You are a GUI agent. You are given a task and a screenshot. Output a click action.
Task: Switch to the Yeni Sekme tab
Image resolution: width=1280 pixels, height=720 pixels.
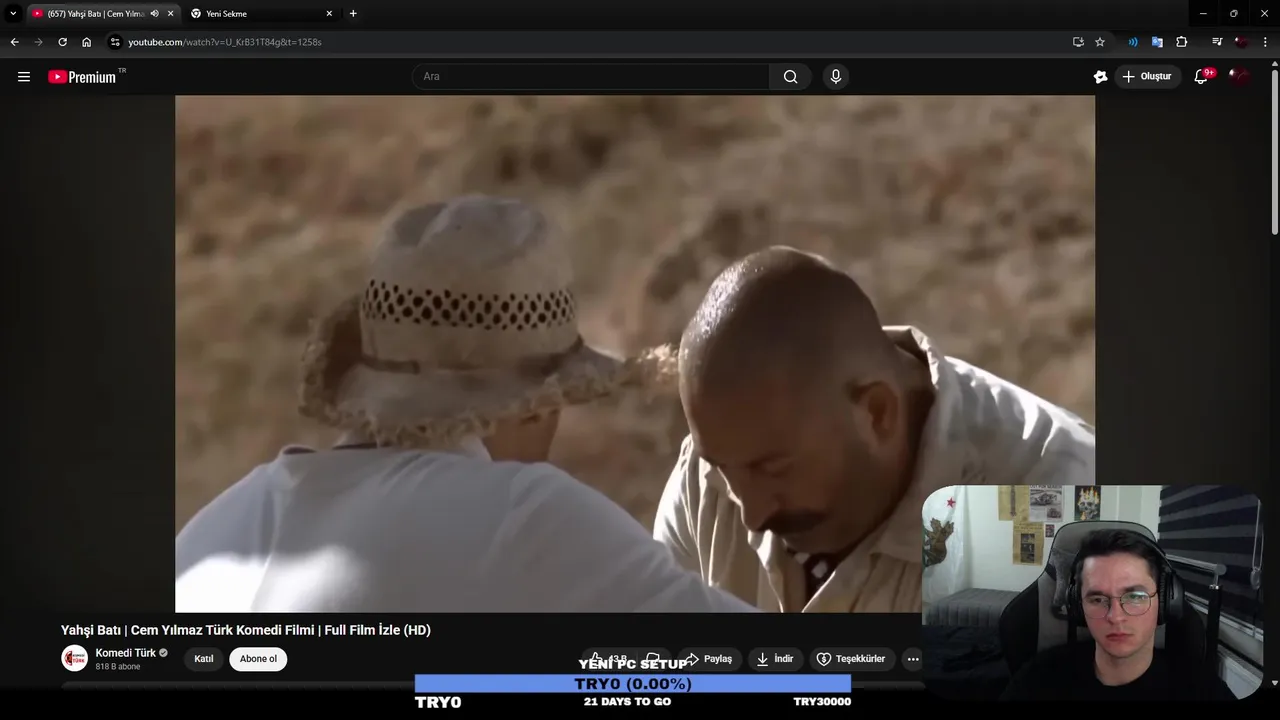[262, 13]
